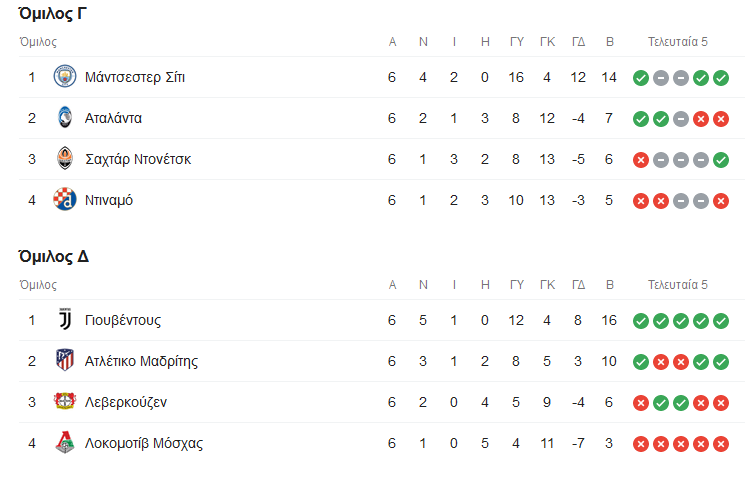This screenshot has height=487, width=745.
Task: Click Dinamo's first red loss icon
Action: (x=640, y=201)
